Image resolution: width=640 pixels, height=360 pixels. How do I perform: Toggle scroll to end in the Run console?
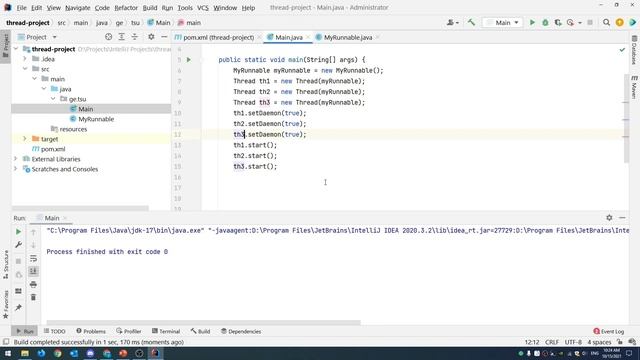tap(33, 271)
